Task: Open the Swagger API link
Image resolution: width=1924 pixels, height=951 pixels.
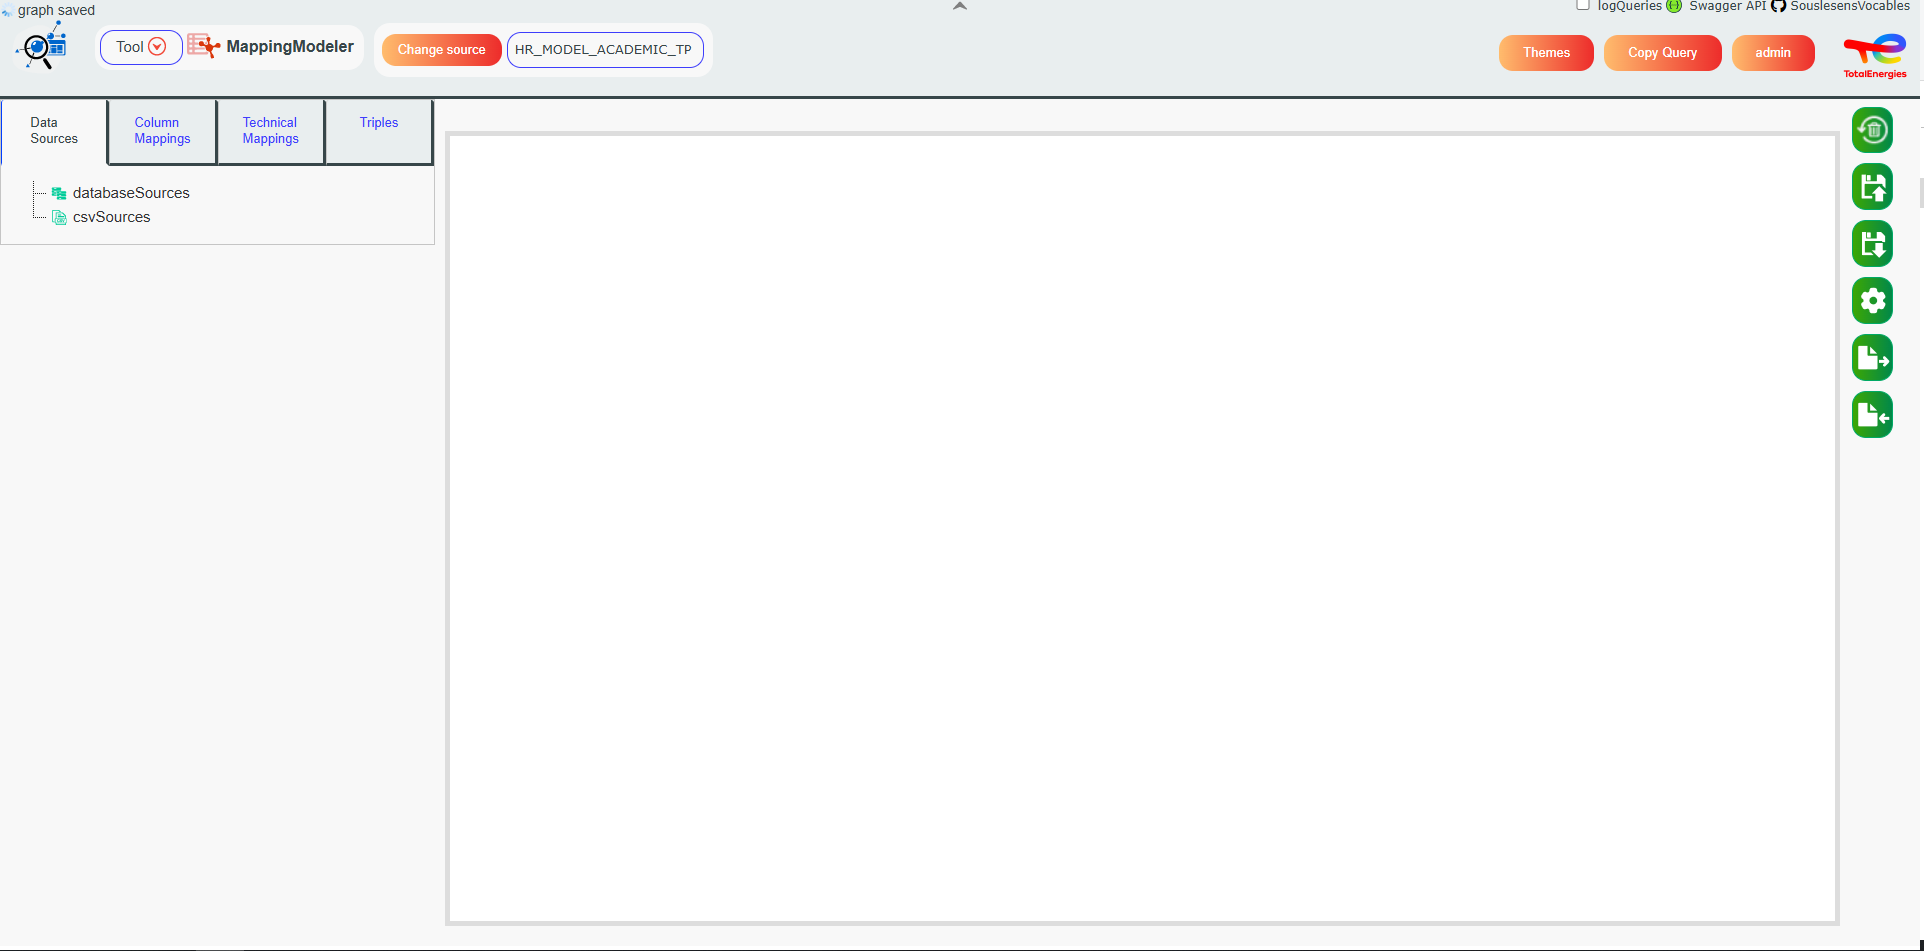Action: coord(1727,6)
